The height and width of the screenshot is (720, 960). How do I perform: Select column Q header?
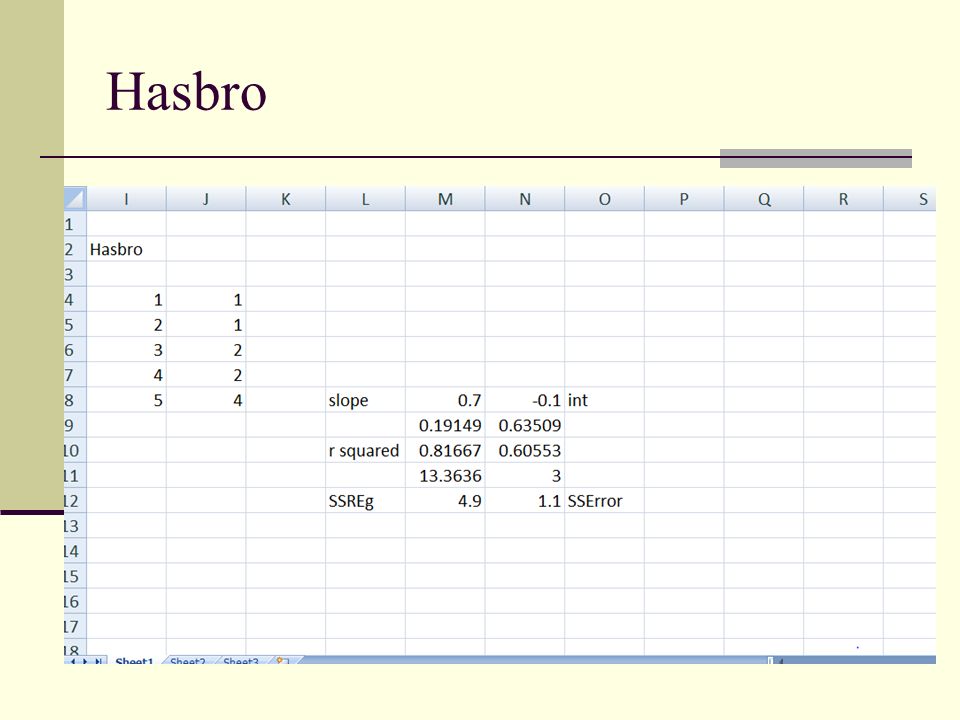click(763, 199)
